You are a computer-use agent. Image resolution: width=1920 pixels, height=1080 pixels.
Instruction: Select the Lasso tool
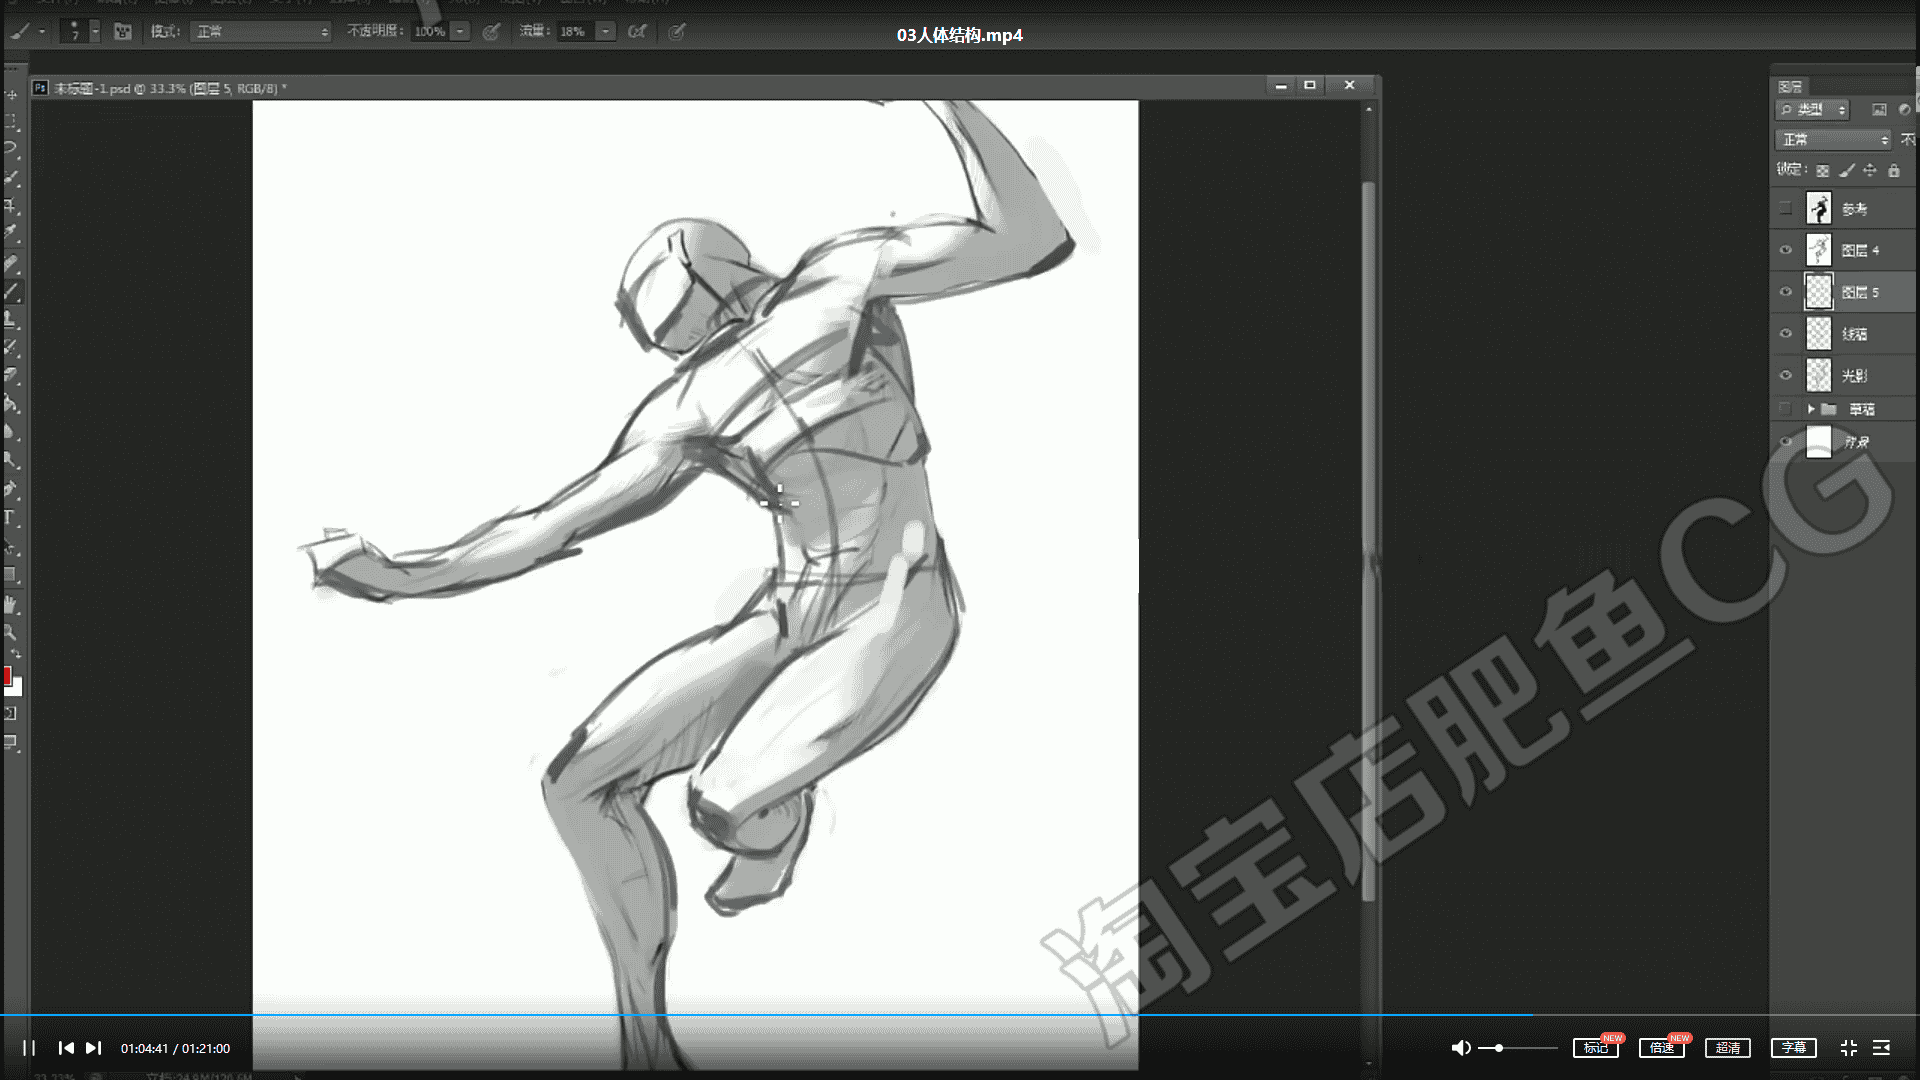click(11, 148)
